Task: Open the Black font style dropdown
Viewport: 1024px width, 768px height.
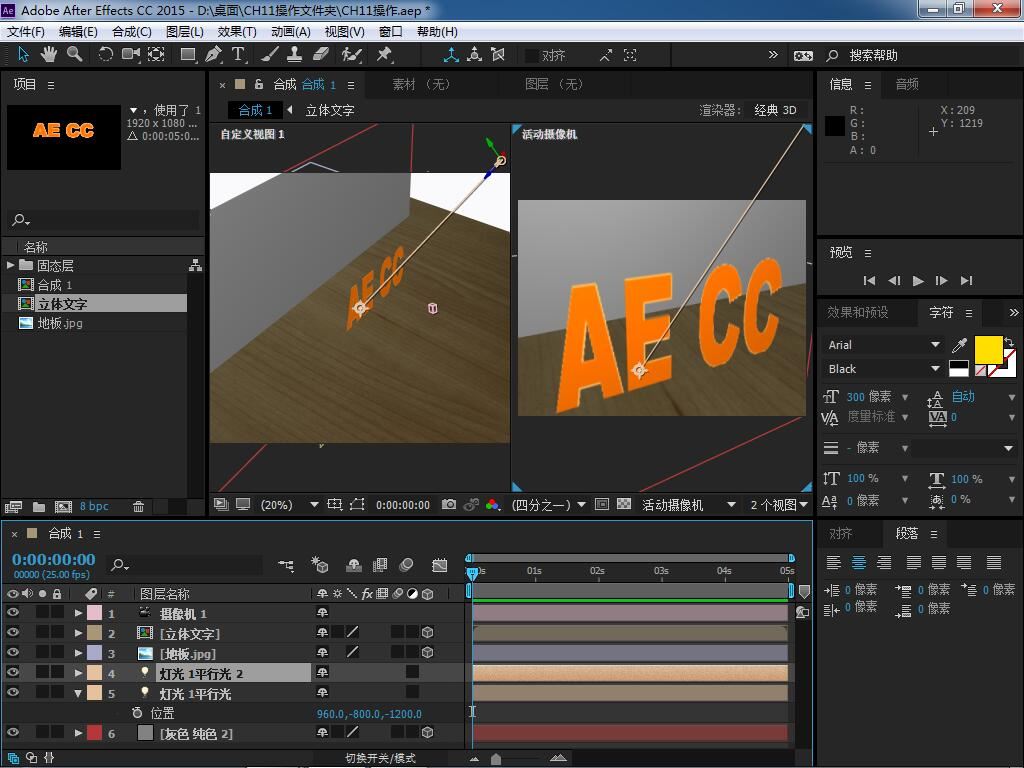Action: click(x=884, y=369)
